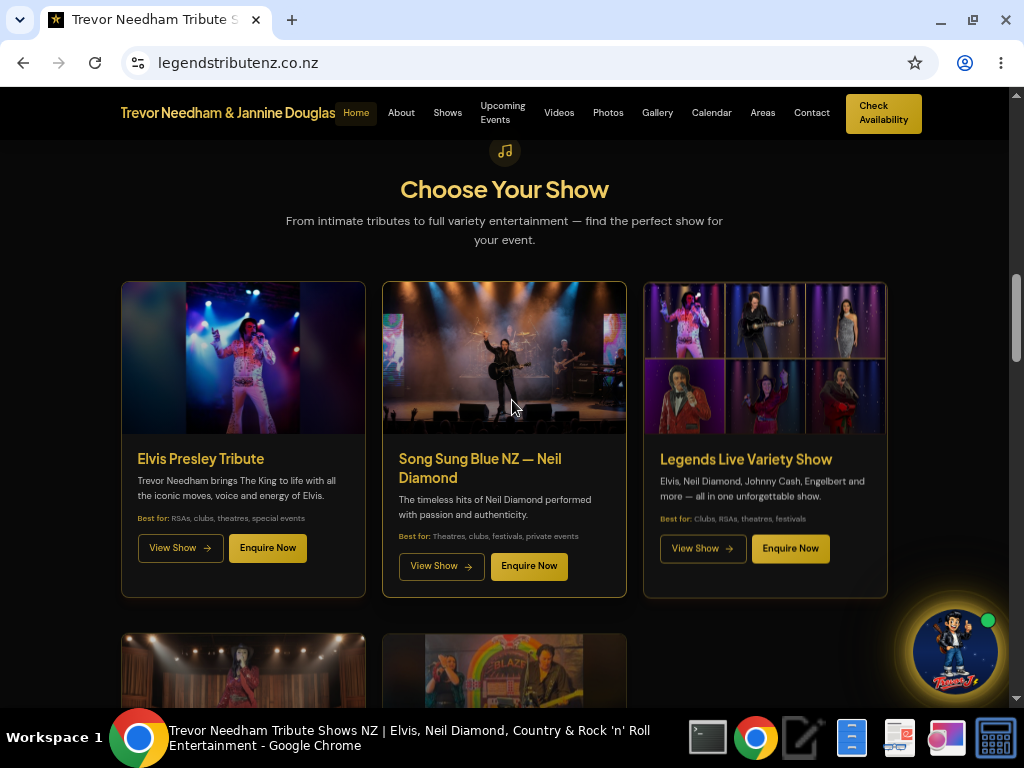1024x768 pixels.
Task: Click the Song Sung Blue NZ title
Action: click(x=480, y=468)
